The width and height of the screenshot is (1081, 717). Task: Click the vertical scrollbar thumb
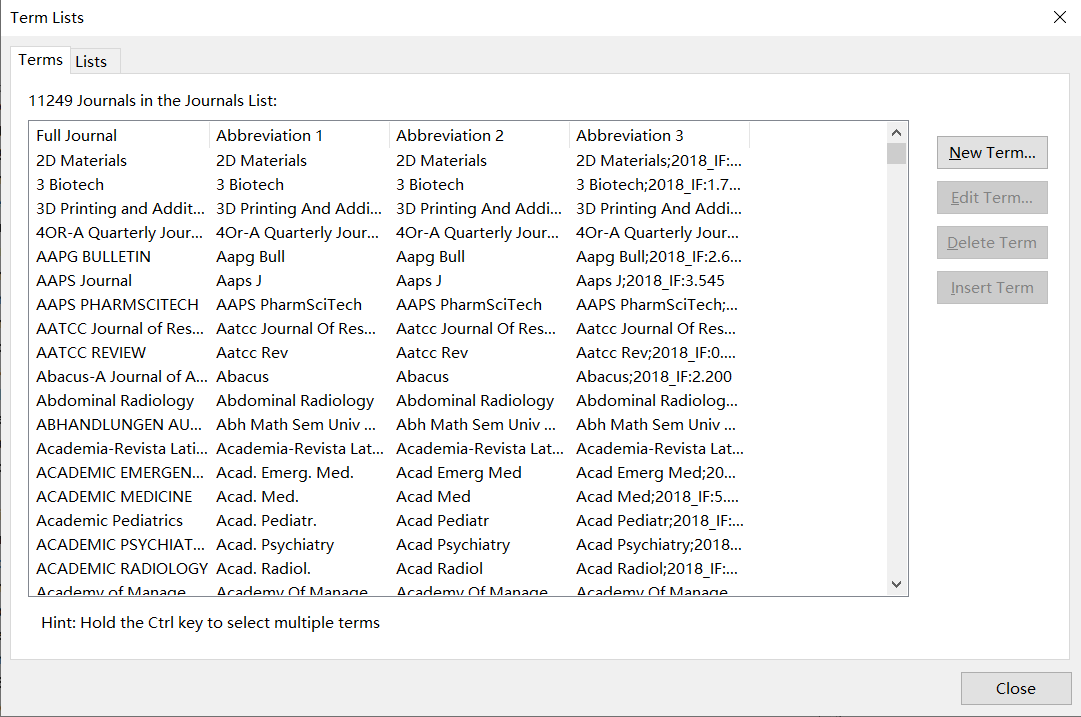[x=896, y=153]
